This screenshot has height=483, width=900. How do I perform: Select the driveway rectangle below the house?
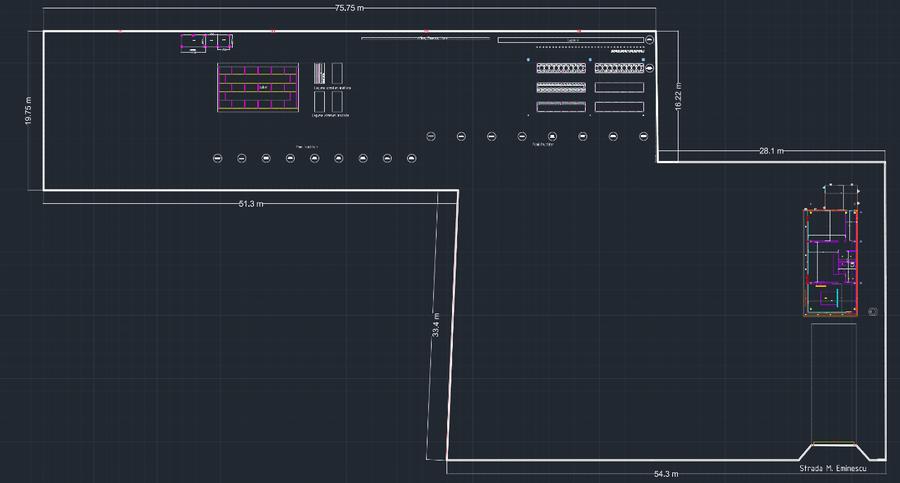pyautogui.click(x=833, y=382)
